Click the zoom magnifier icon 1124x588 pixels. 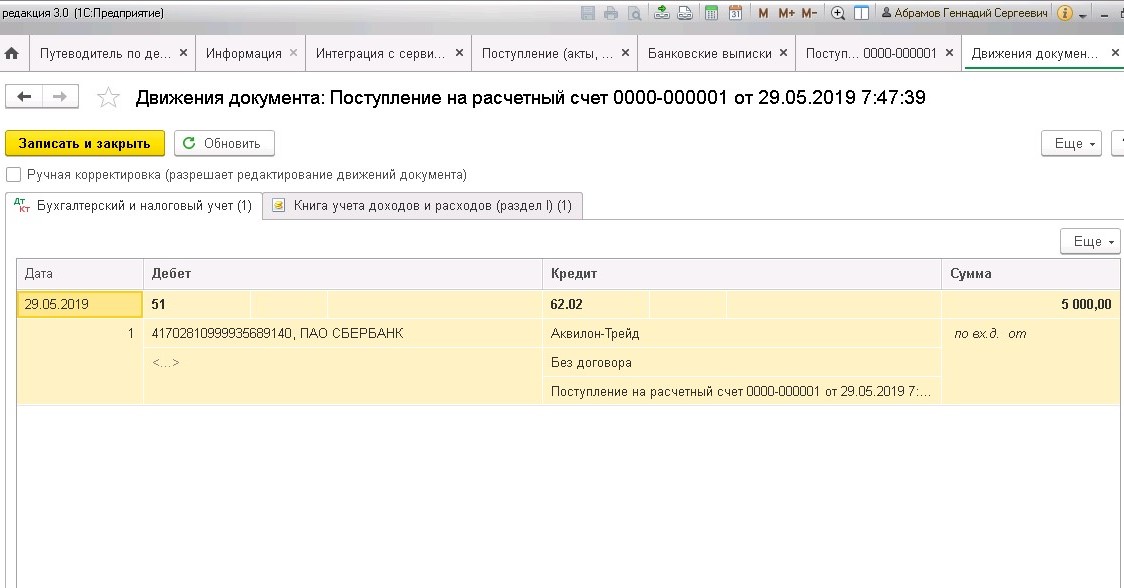click(x=838, y=13)
